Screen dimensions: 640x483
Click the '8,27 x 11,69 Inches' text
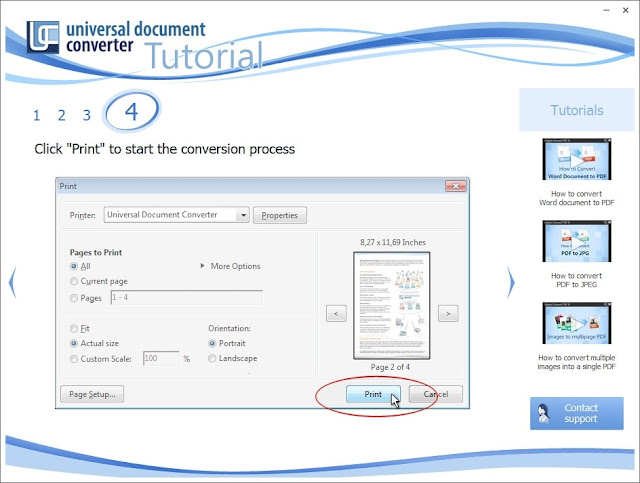coord(393,242)
